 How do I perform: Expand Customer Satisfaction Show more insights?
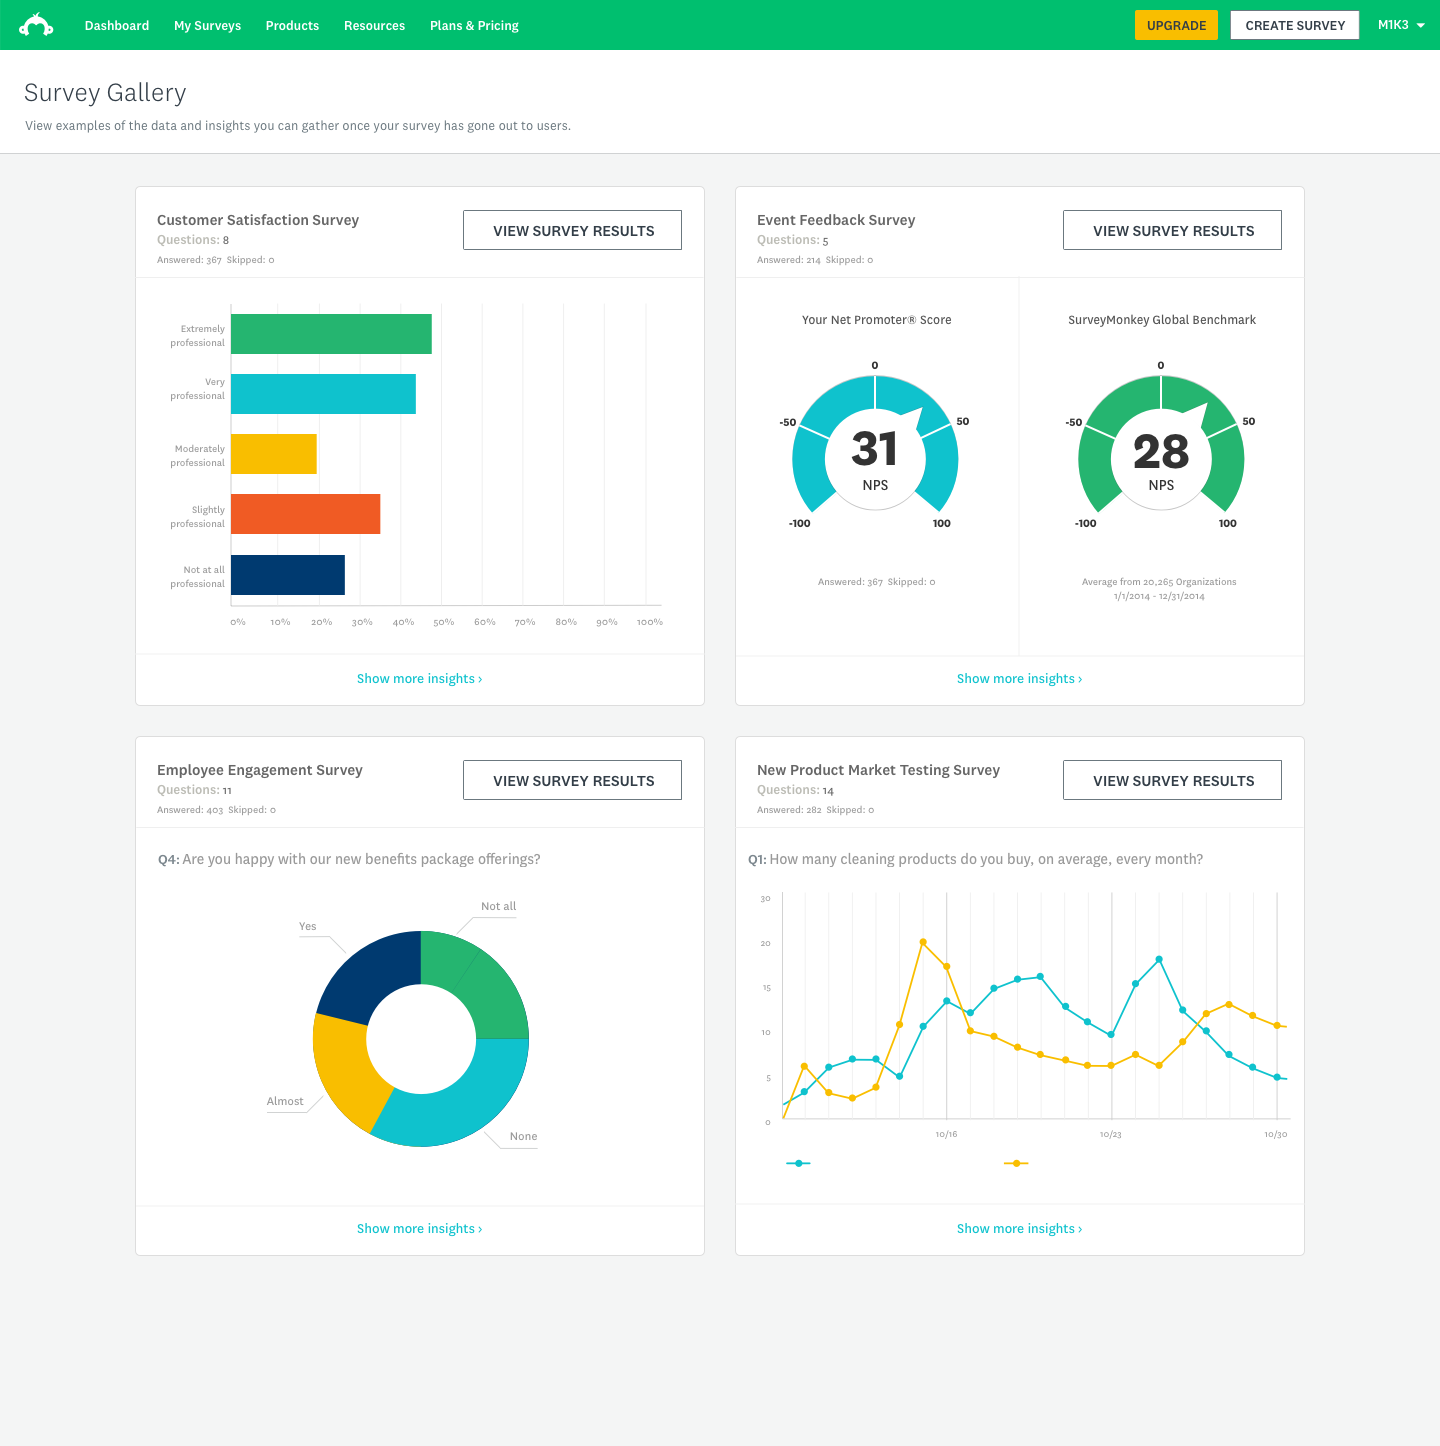click(x=419, y=679)
